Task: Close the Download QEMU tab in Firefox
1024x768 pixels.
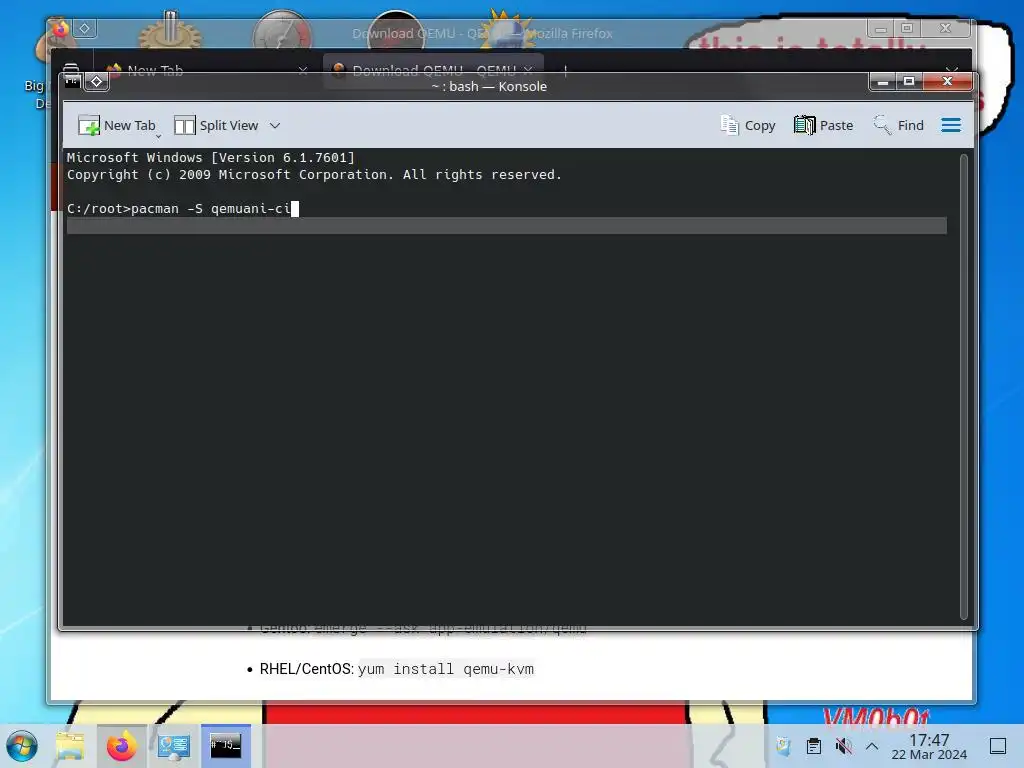Action: pyautogui.click(x=528, y=69)
